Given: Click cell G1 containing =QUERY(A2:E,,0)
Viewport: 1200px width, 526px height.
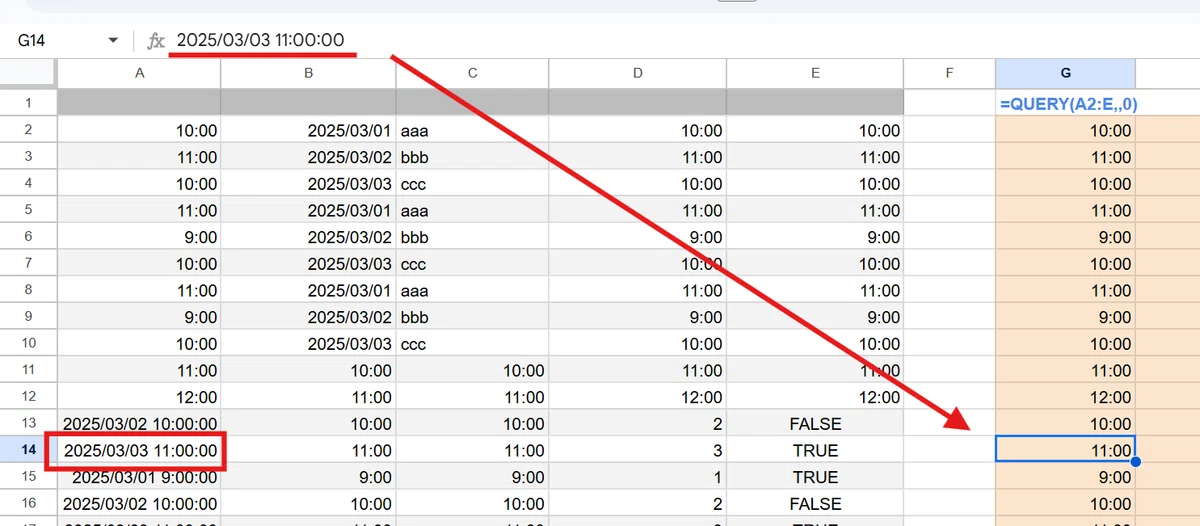Looking at the screenshot, I should 1065,103.
